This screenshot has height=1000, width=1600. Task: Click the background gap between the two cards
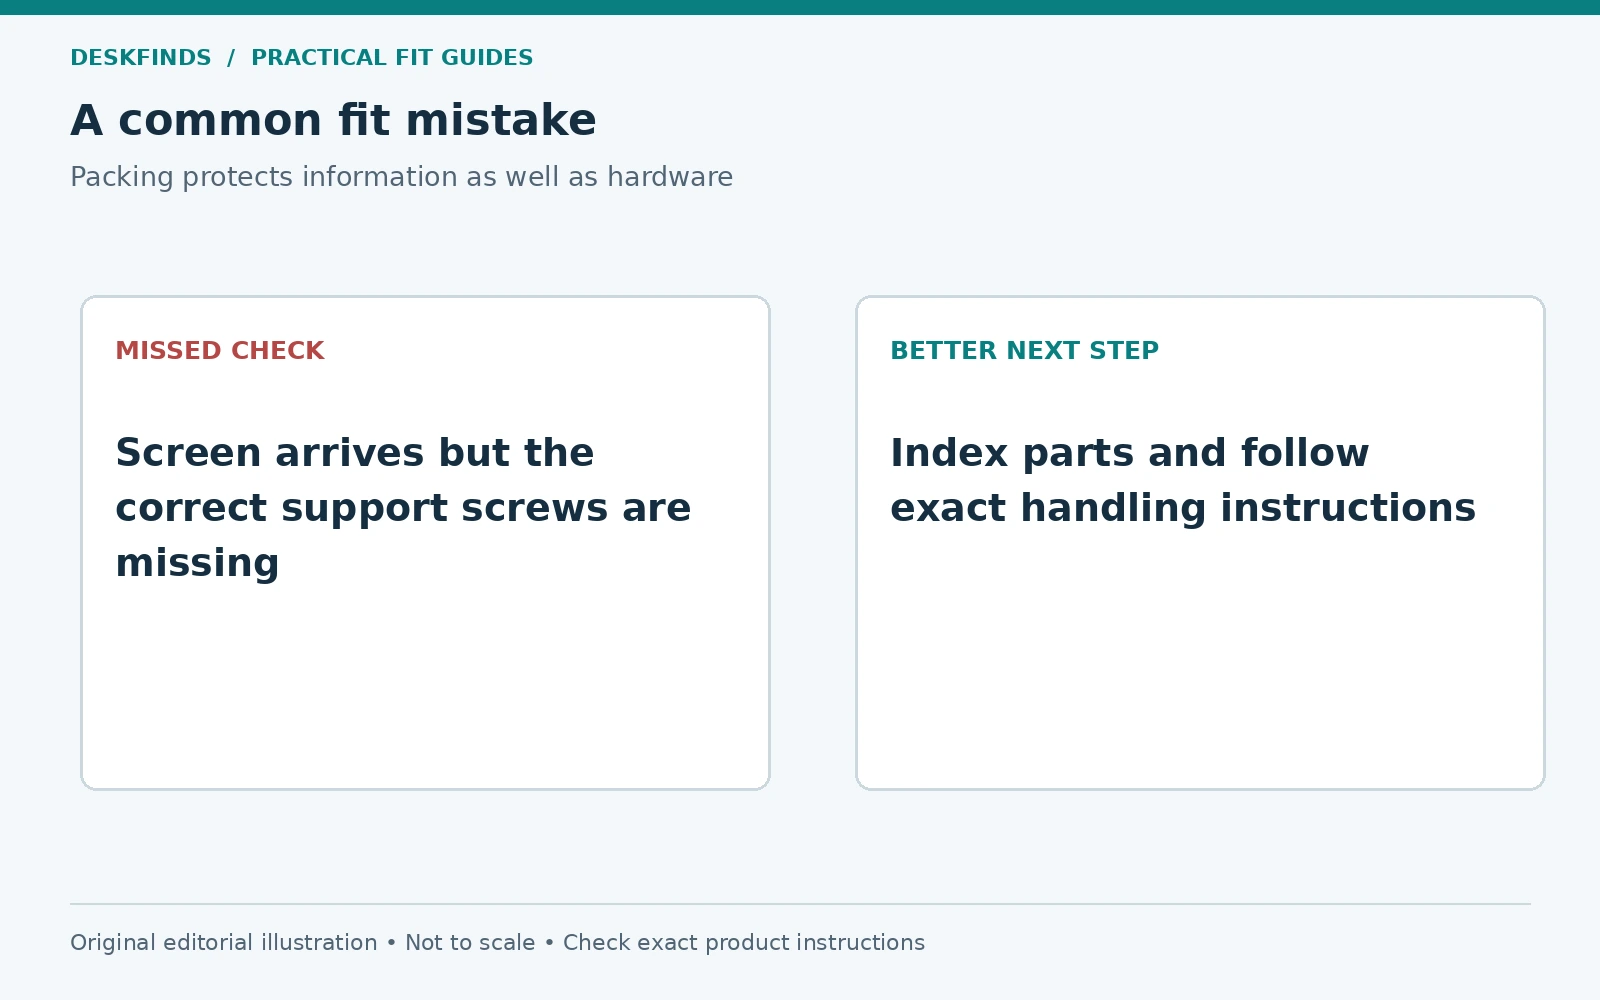(813, 543)
